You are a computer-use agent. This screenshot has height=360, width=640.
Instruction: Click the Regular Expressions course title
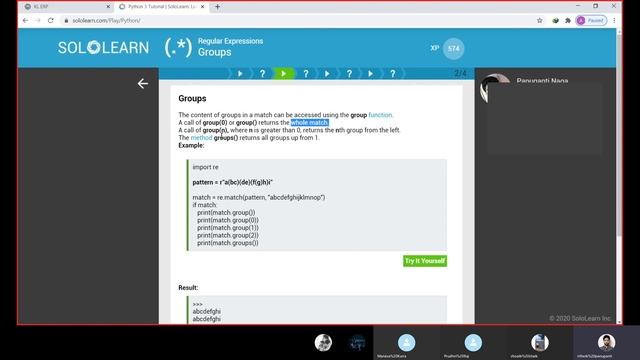point(230,41)
